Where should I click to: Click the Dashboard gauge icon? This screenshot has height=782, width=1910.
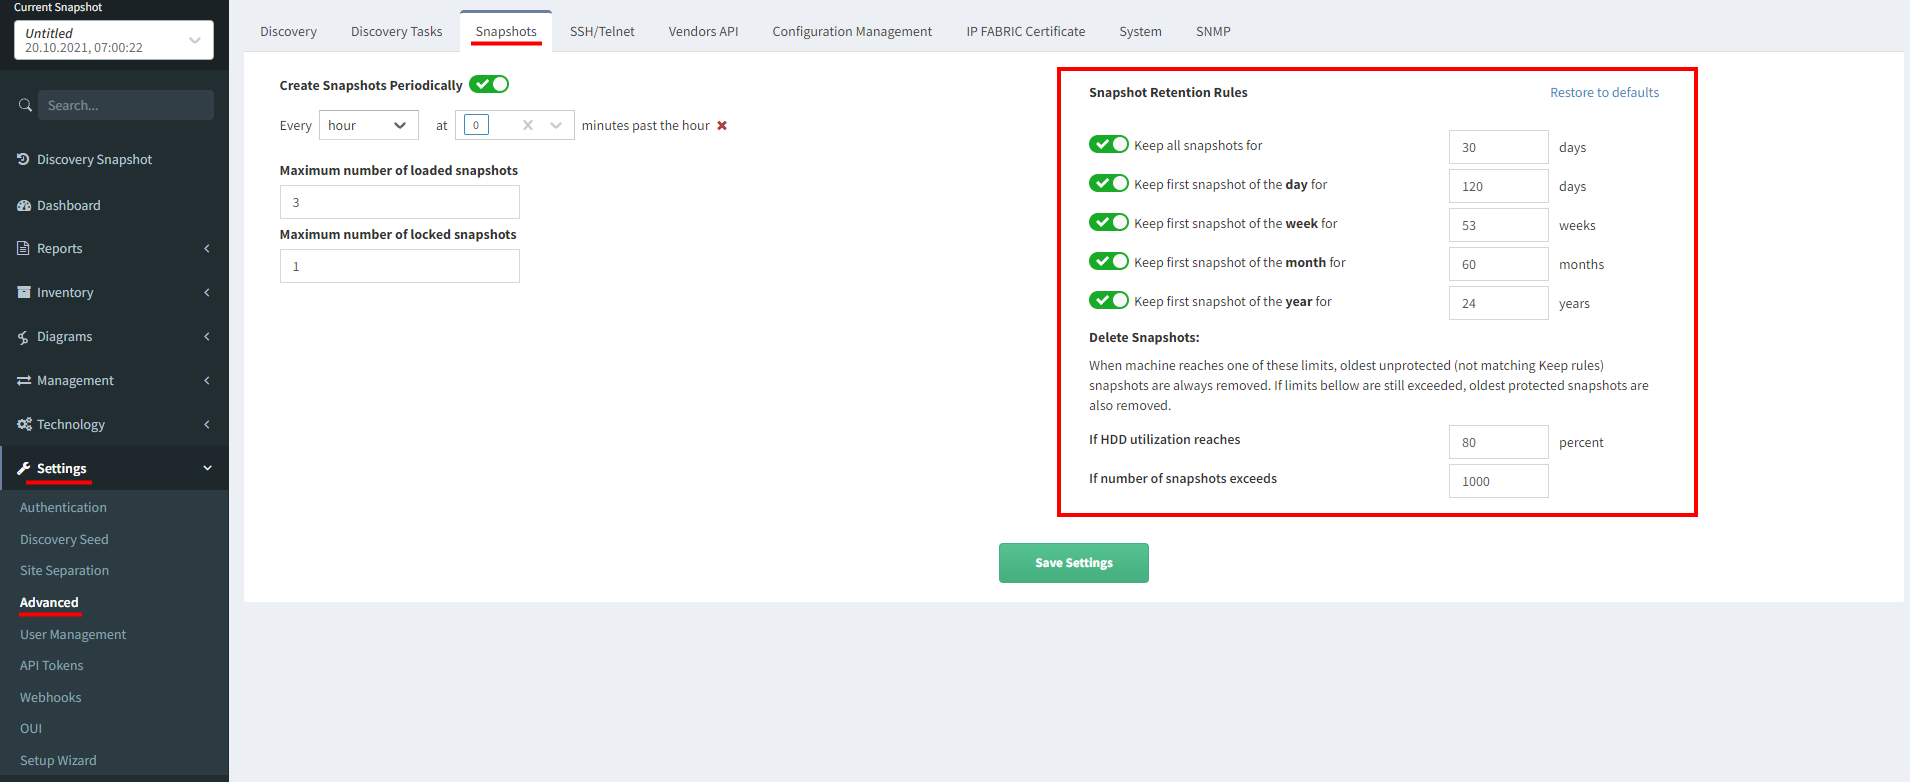tap(24, 205)
